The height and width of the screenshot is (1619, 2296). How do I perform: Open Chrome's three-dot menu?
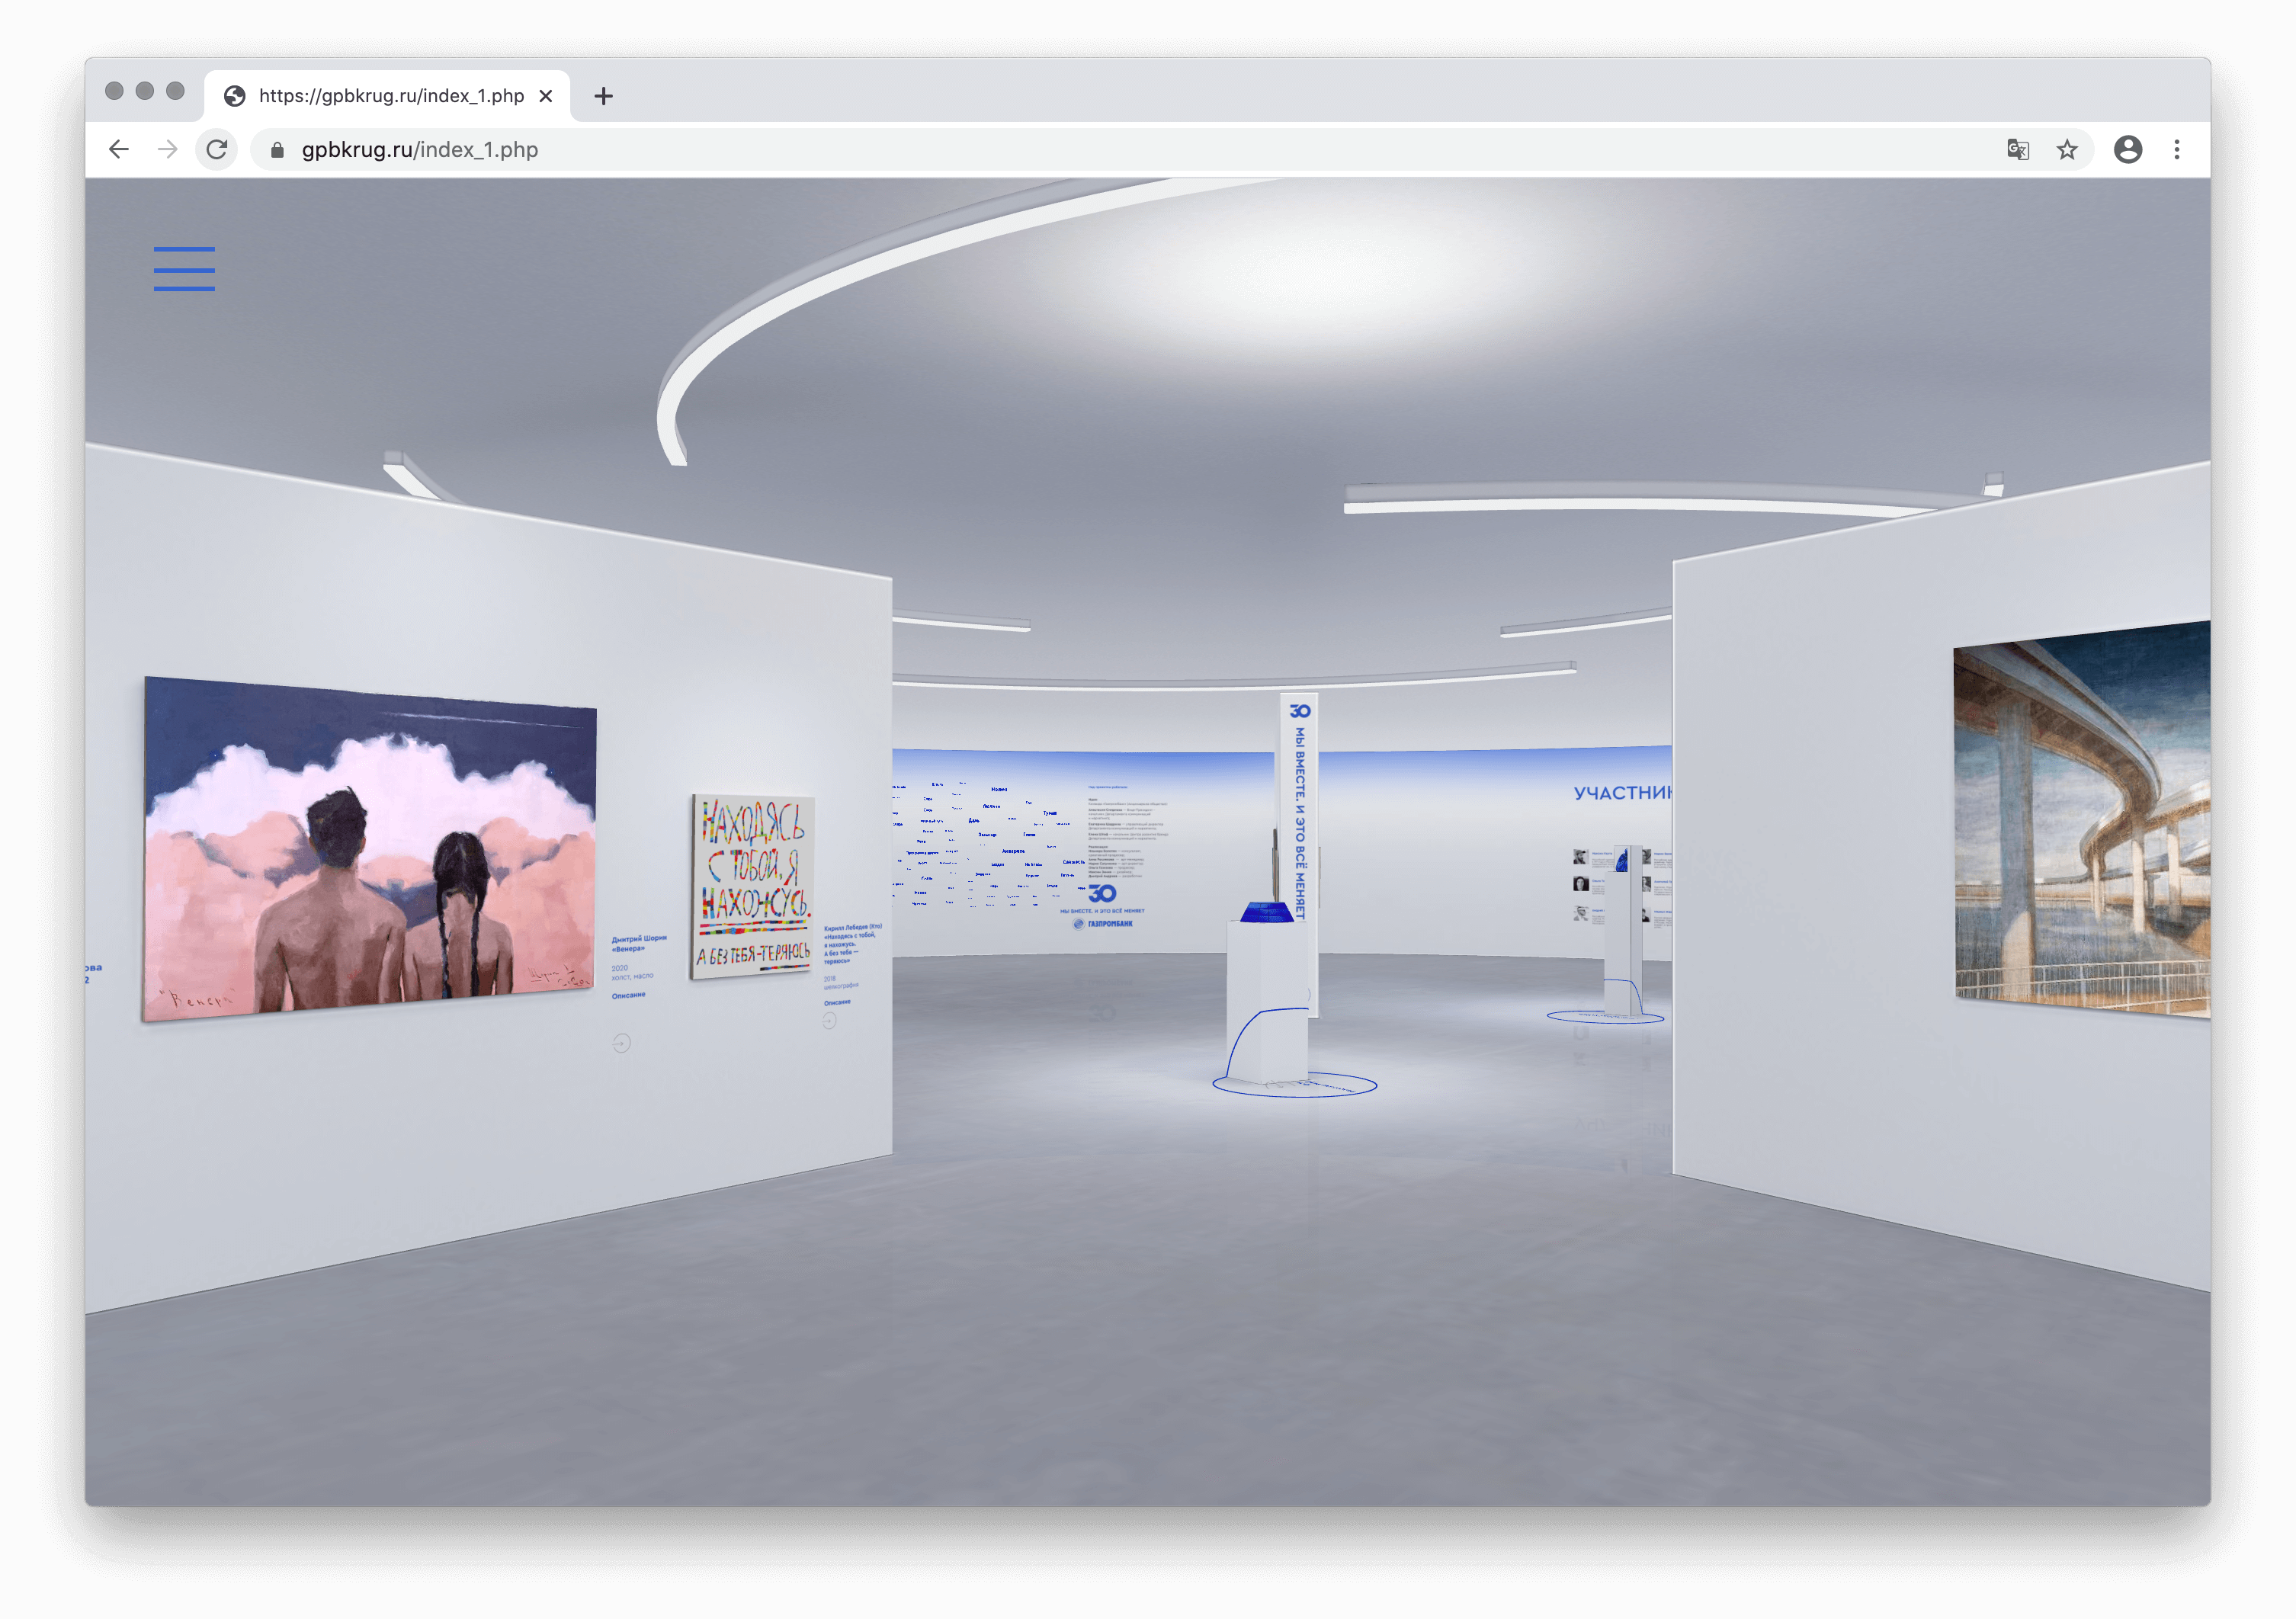[x=2177, y=150]
